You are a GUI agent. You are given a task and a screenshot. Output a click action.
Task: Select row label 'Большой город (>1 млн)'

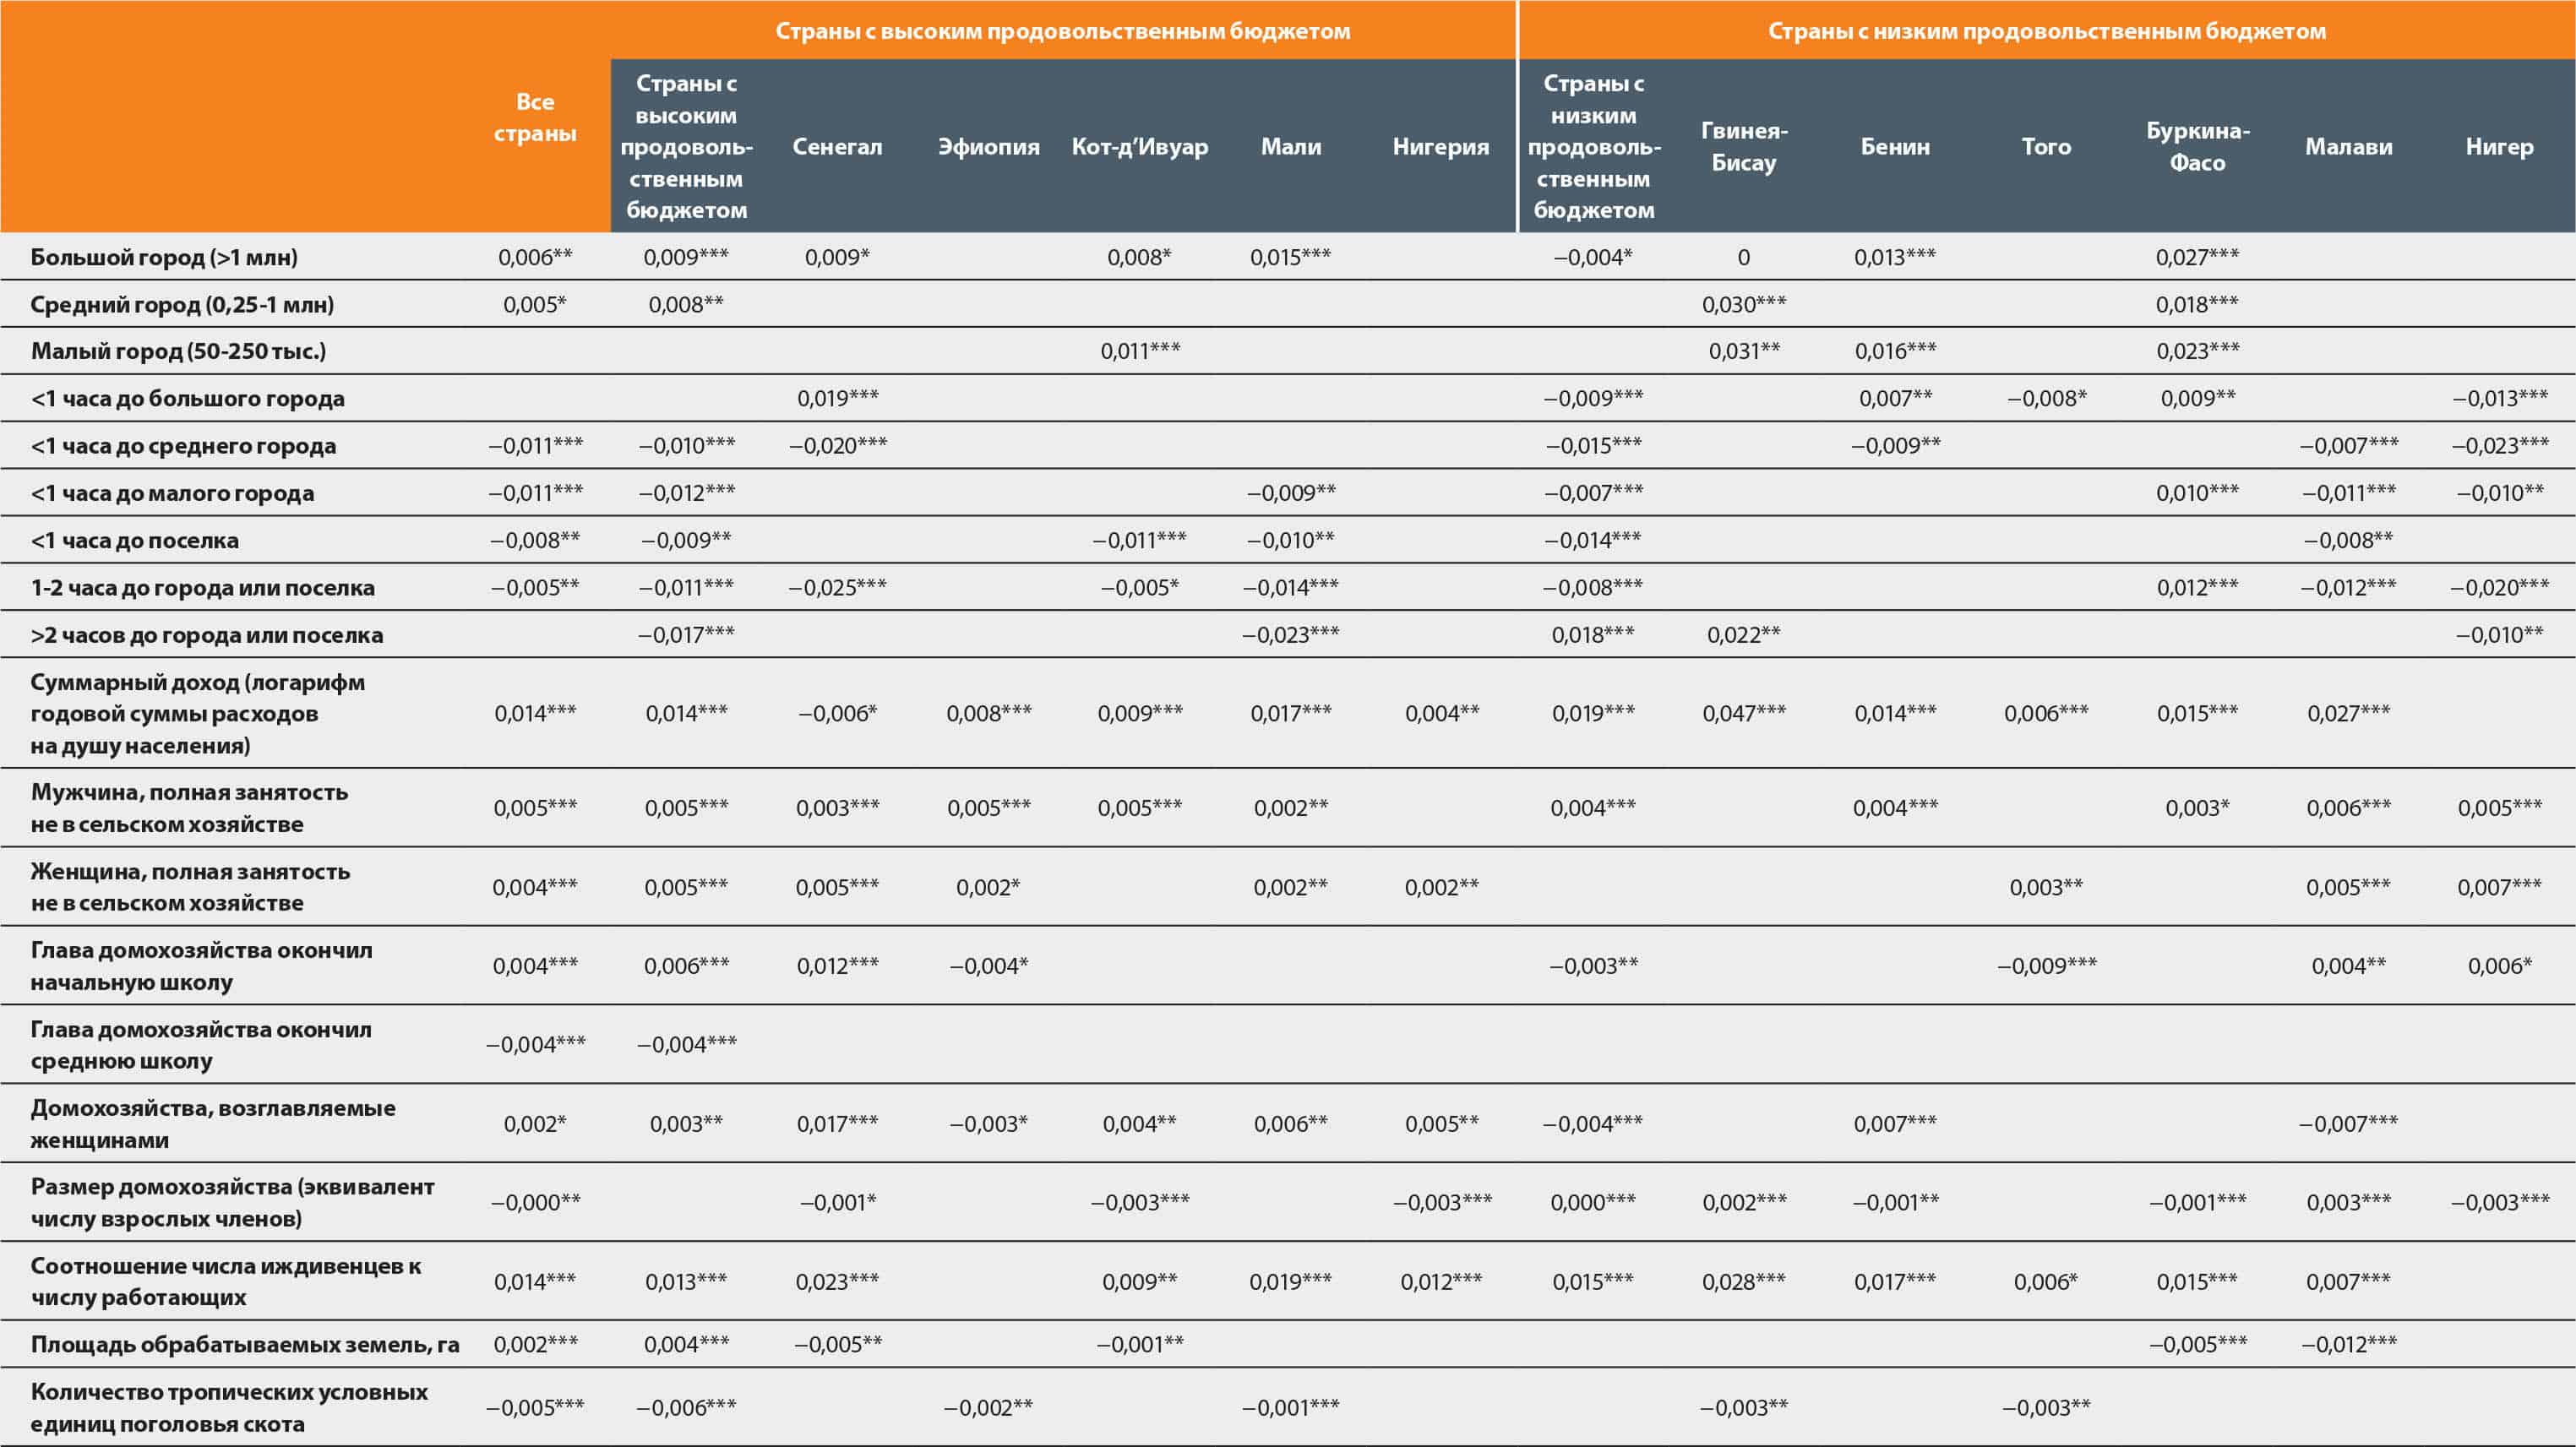tap(164, 257)
